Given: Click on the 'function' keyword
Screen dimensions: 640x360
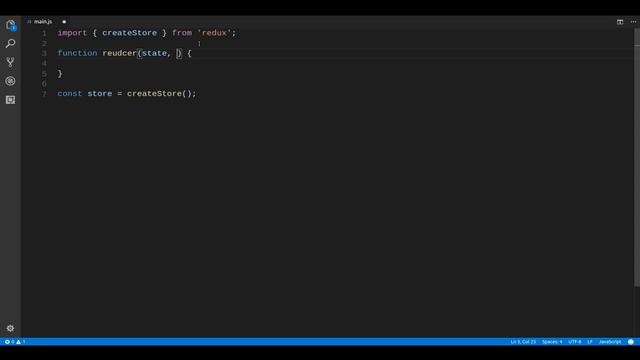Looking at the screenshot, I should [x=78, y=53].
